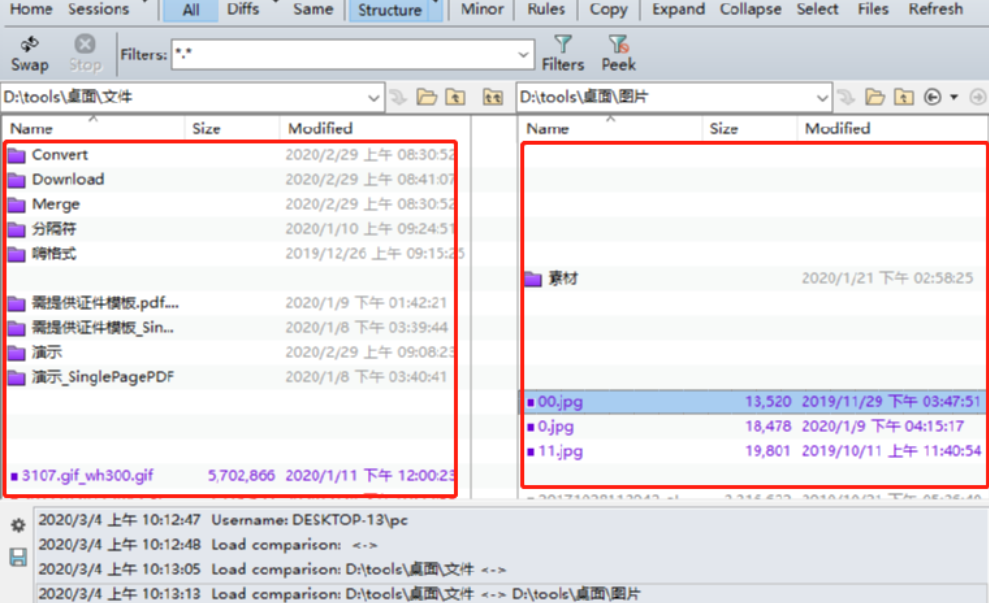This screenshot has height=603, width=989.
Task: Open the log panel gear settings
Action: (x=18, y=525)
